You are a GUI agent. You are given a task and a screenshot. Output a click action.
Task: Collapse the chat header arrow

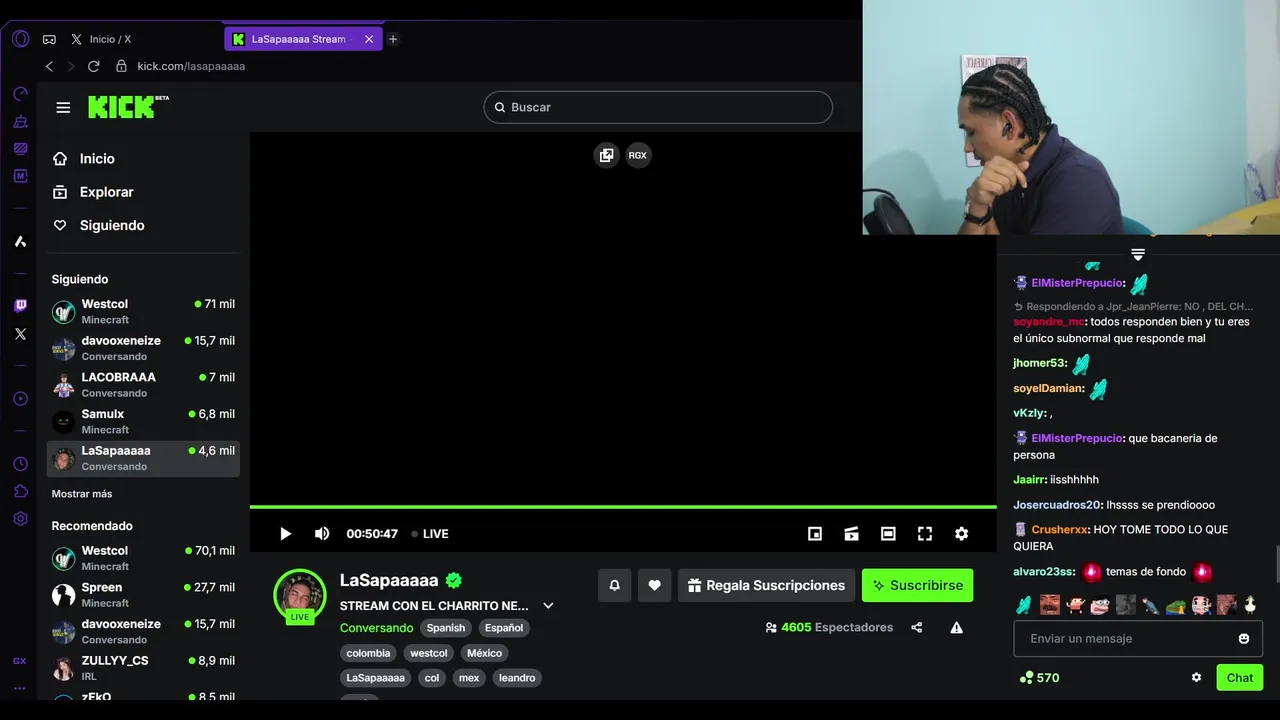pos(1138,255)
